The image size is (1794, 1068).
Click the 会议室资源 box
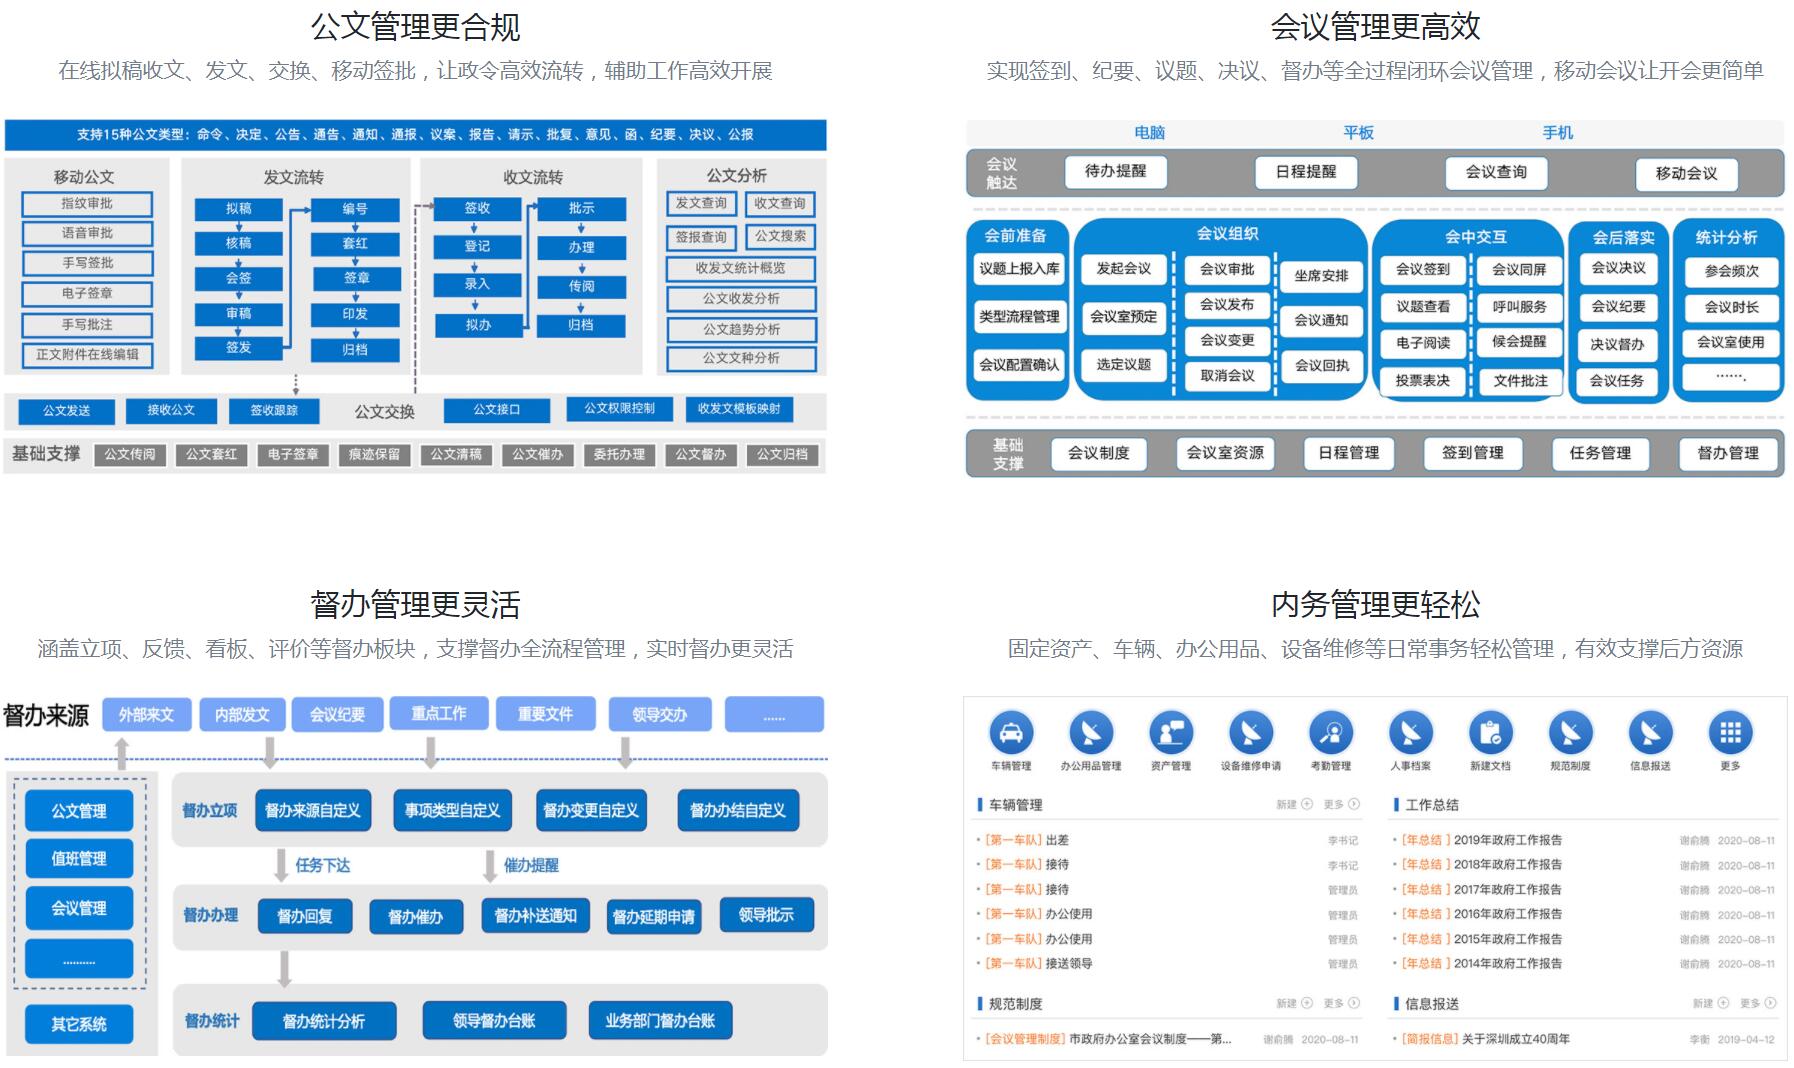[1225, 453]
